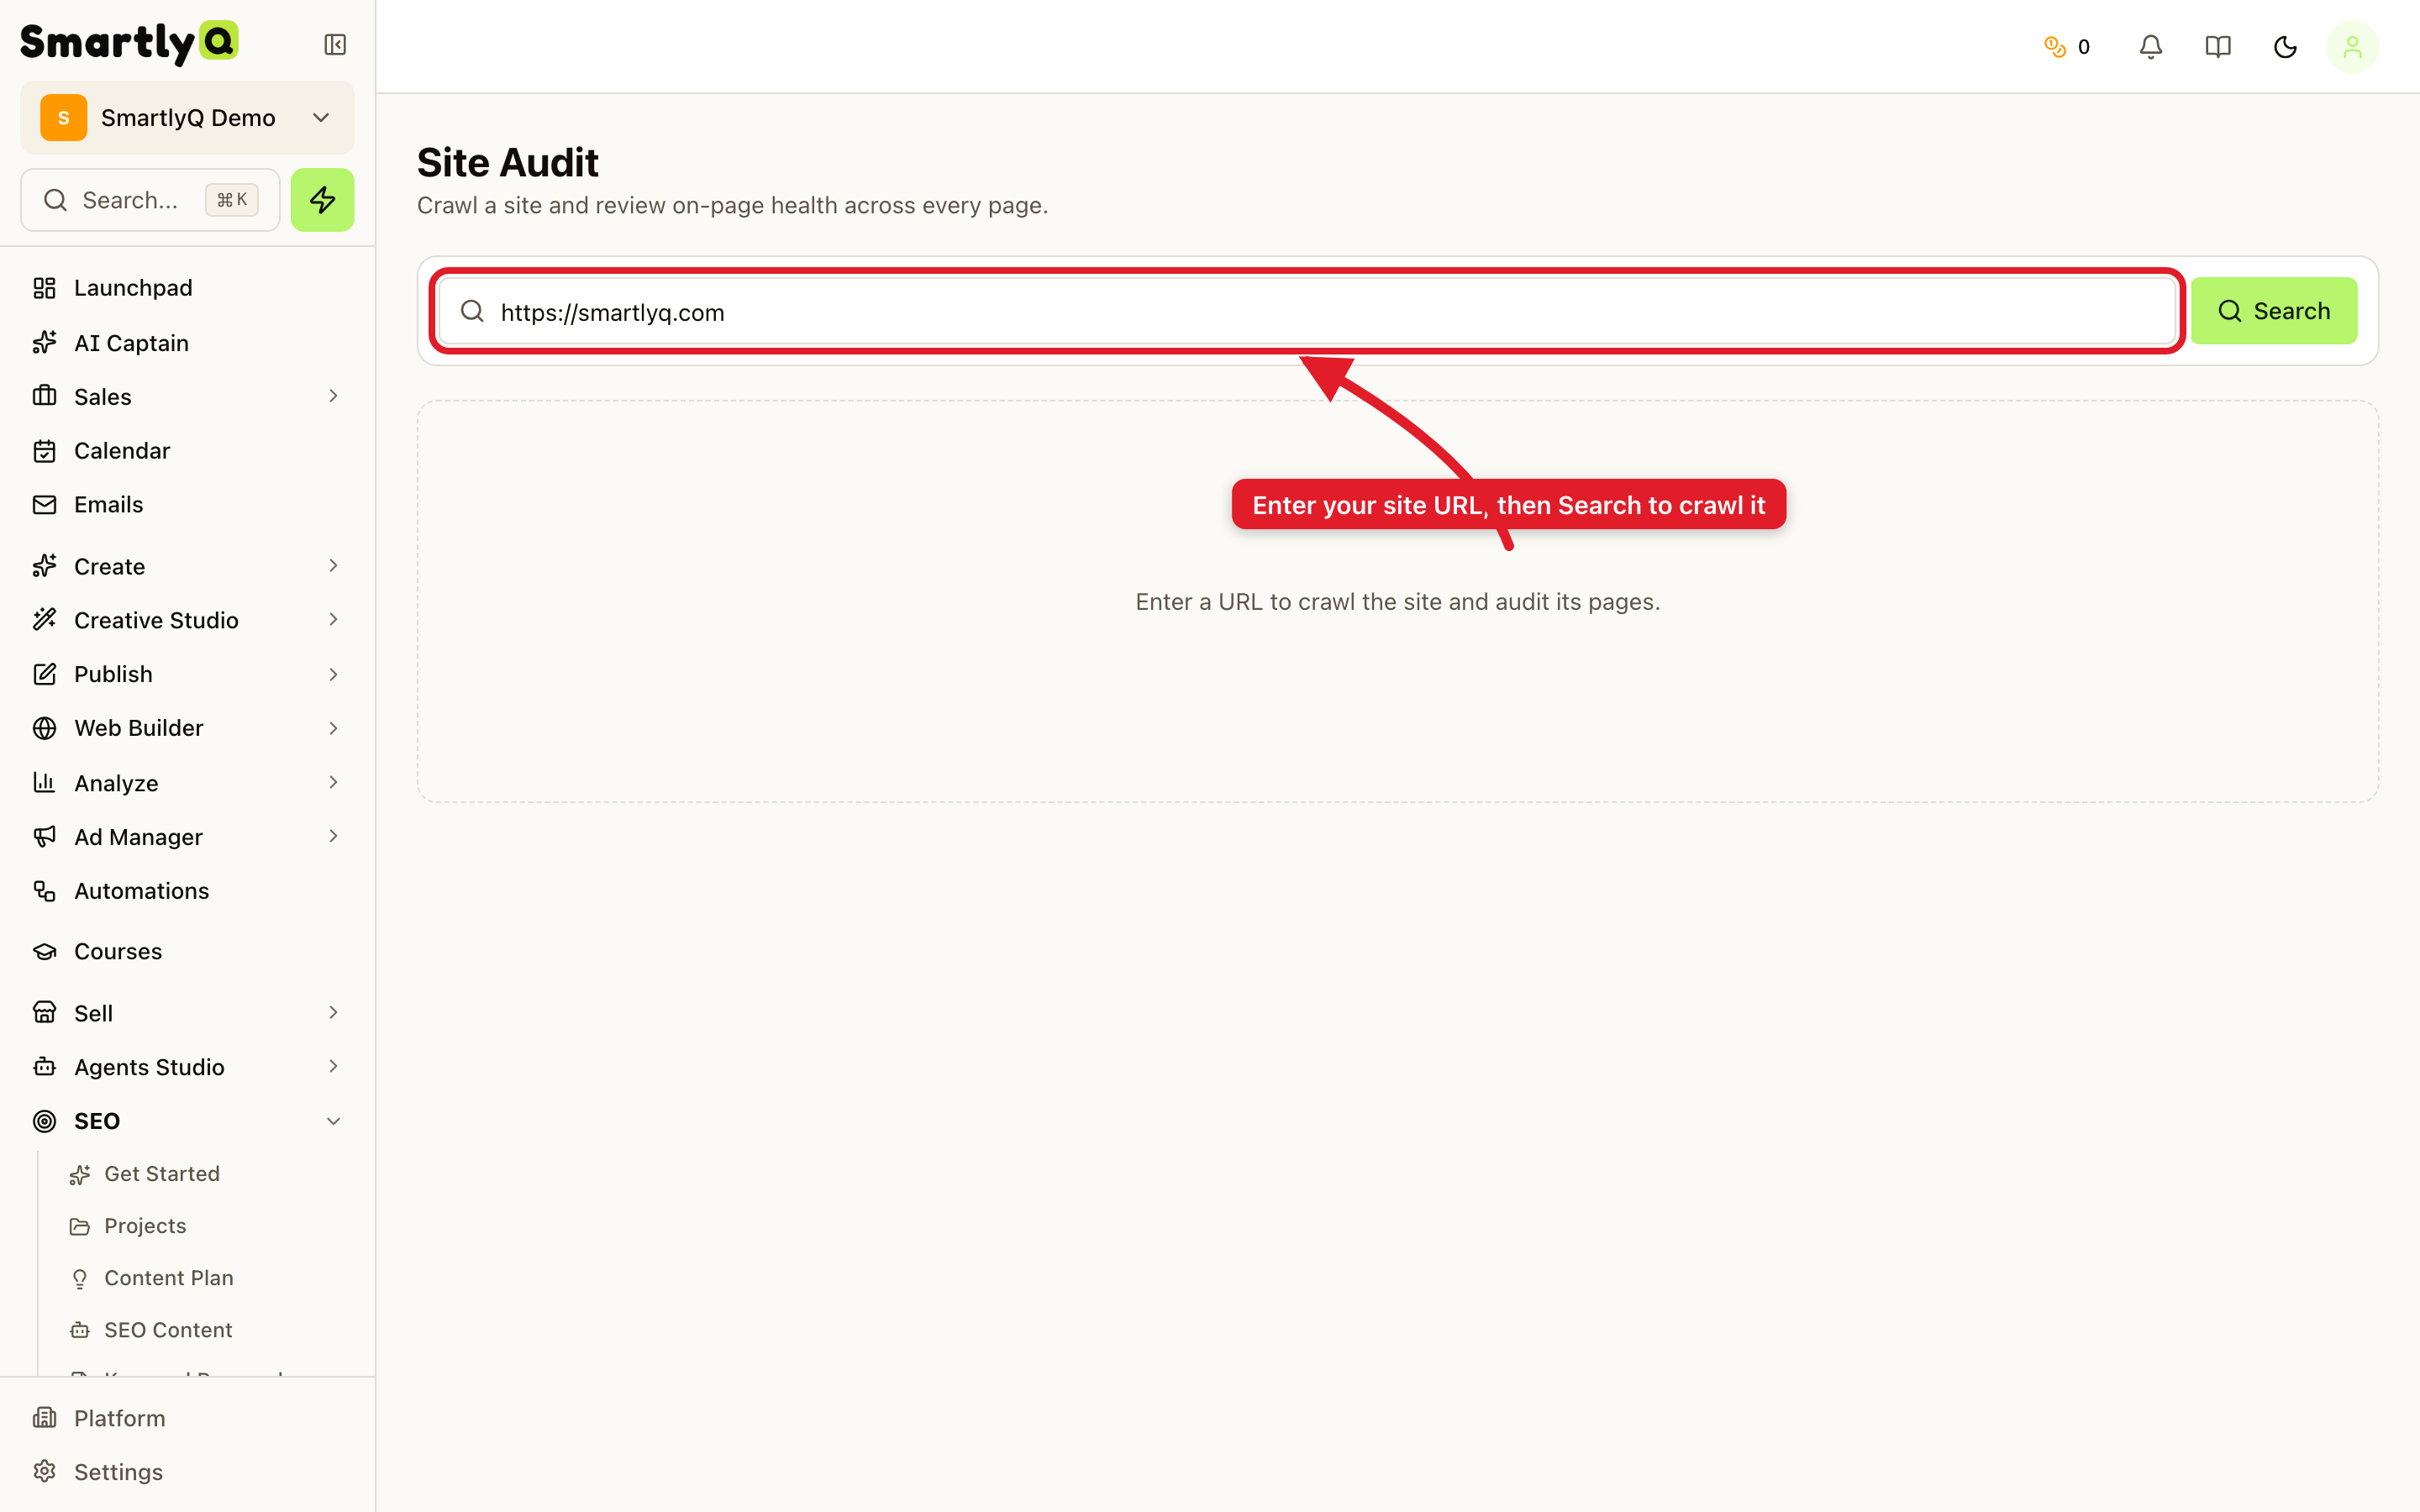This screenshot has width=2420, height=1512.
Task: Click the magnifier icon inside URL field
Action: (x=472, y=311)
